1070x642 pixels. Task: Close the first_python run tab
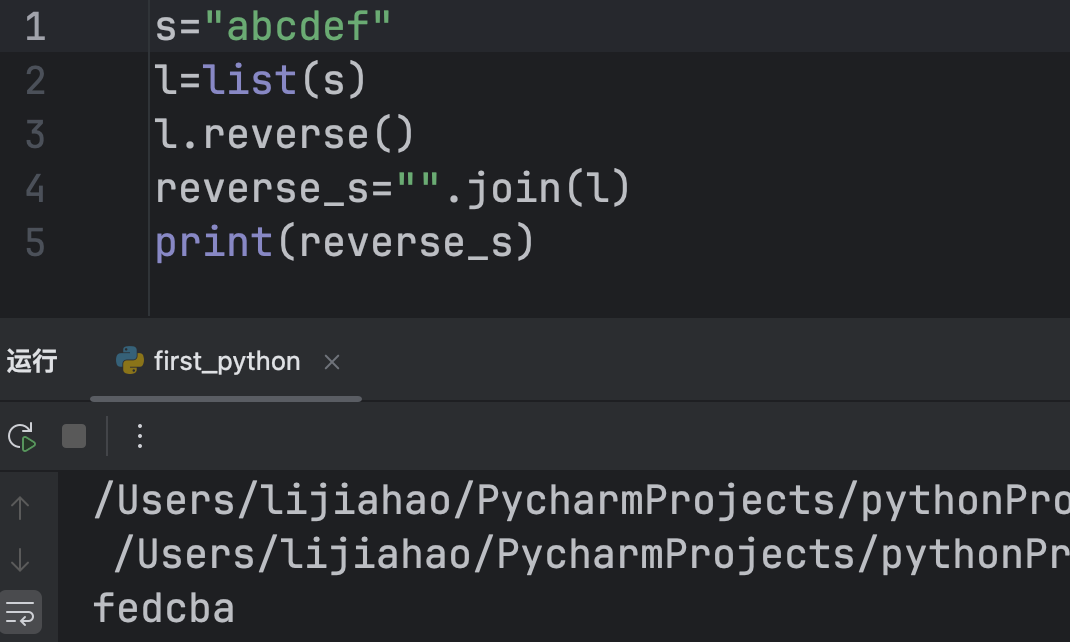click(332, 362)
